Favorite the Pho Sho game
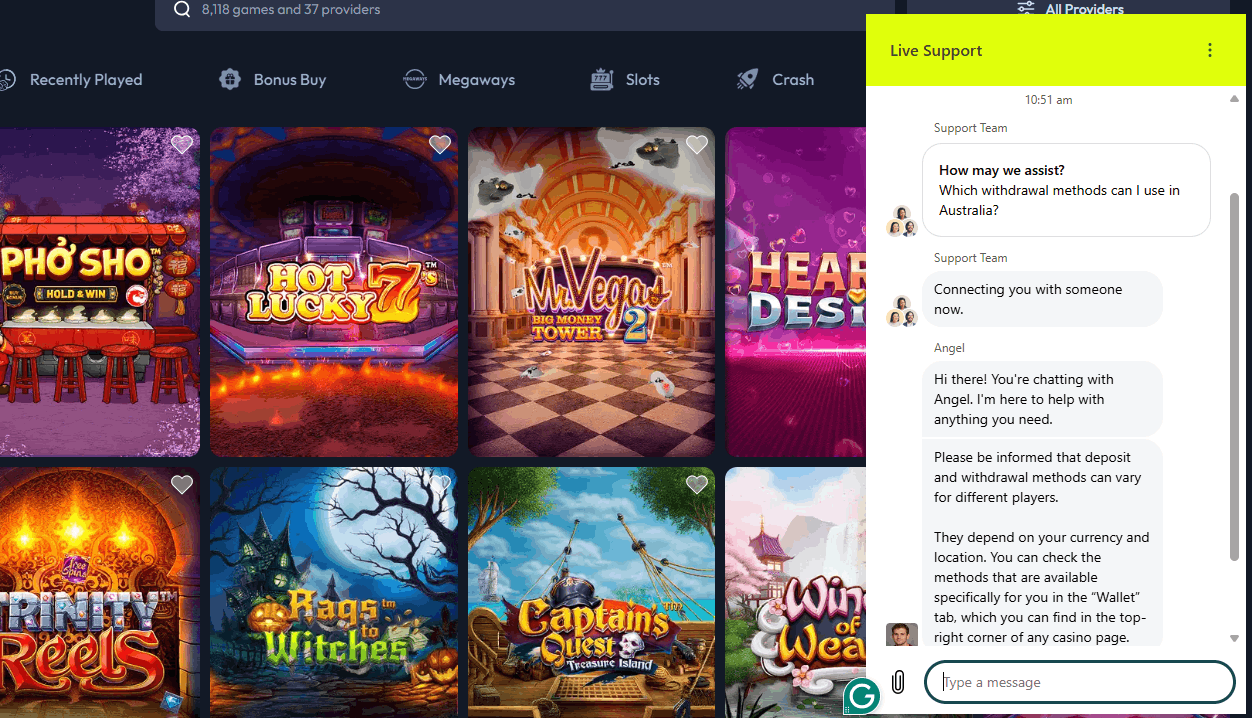1252x718 pixels. [x=181, y=145]
